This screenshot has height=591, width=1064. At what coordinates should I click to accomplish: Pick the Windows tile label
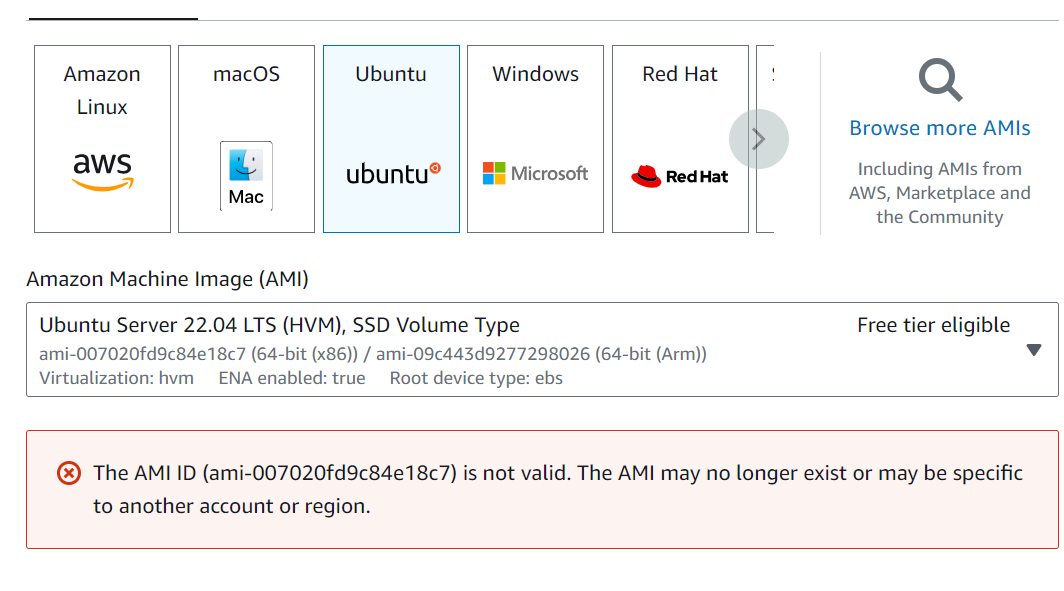[x=535, y=74]
